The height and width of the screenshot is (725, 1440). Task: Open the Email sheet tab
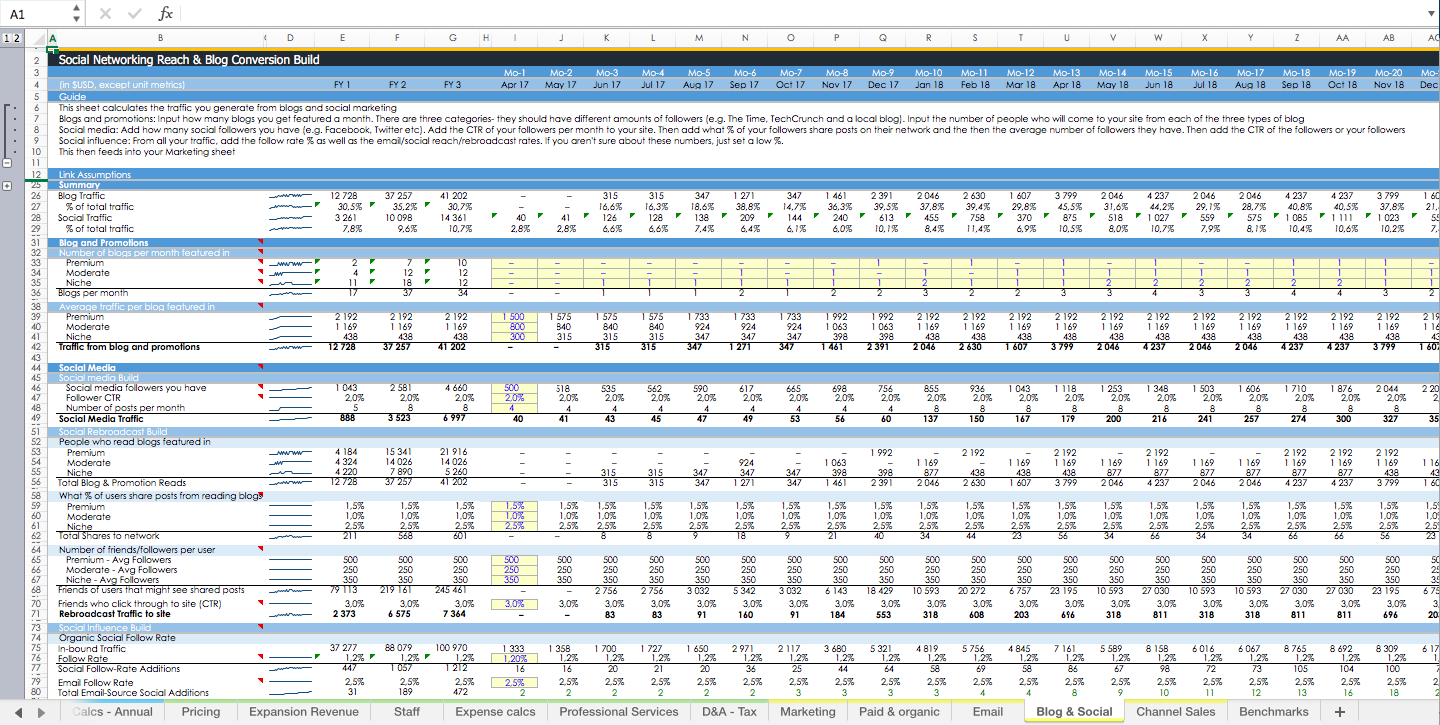[987, 712]
